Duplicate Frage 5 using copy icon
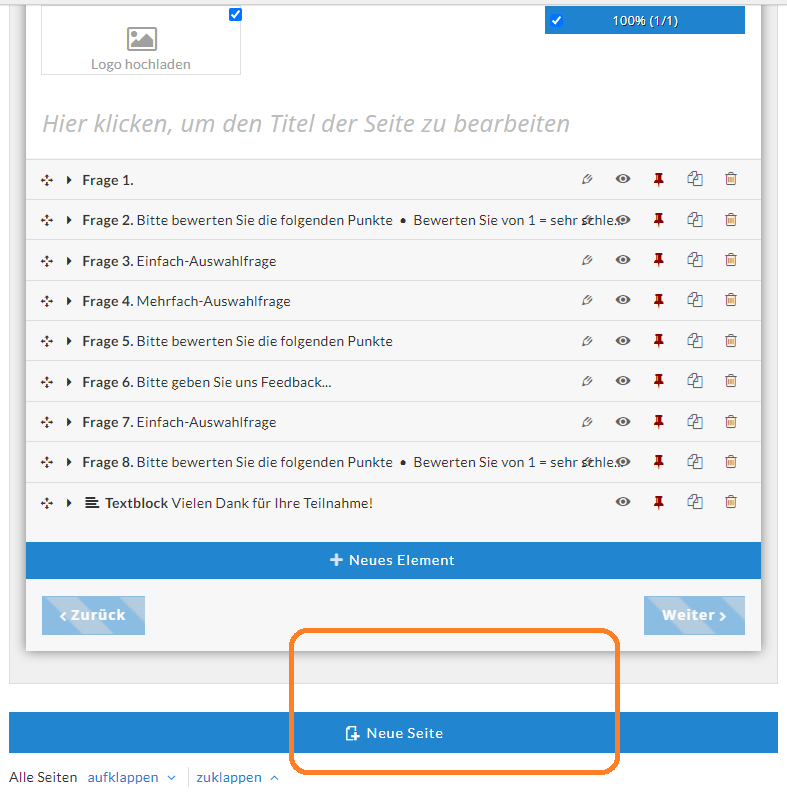The width and height of the screenshot is (787, 804). pos(695,340)
